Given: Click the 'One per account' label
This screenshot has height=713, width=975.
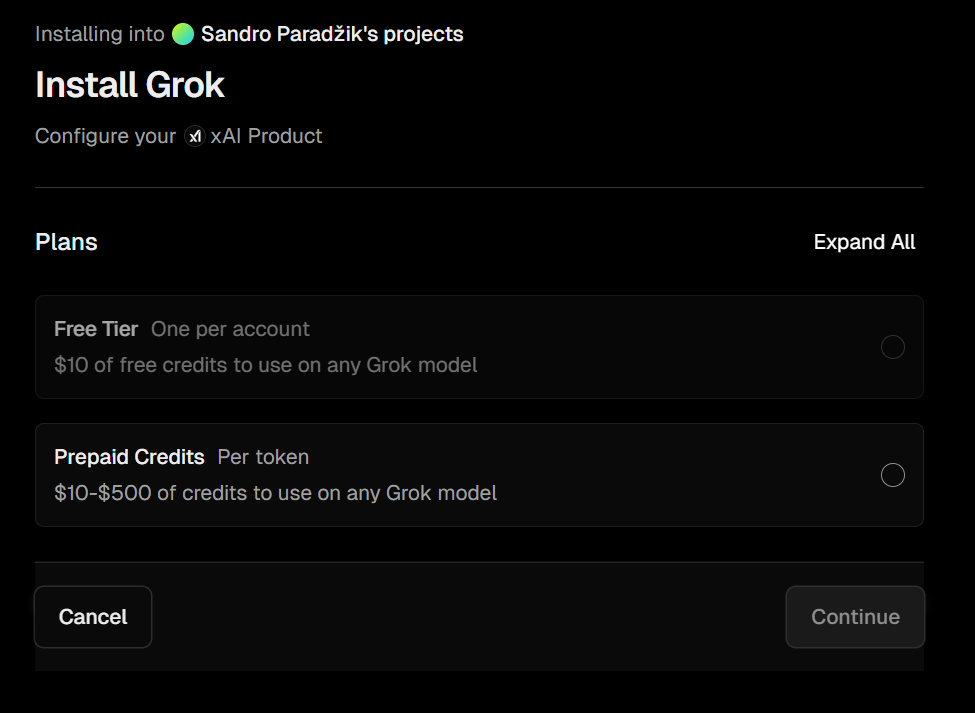Looking at the screenshot, I should coord(230,329).
